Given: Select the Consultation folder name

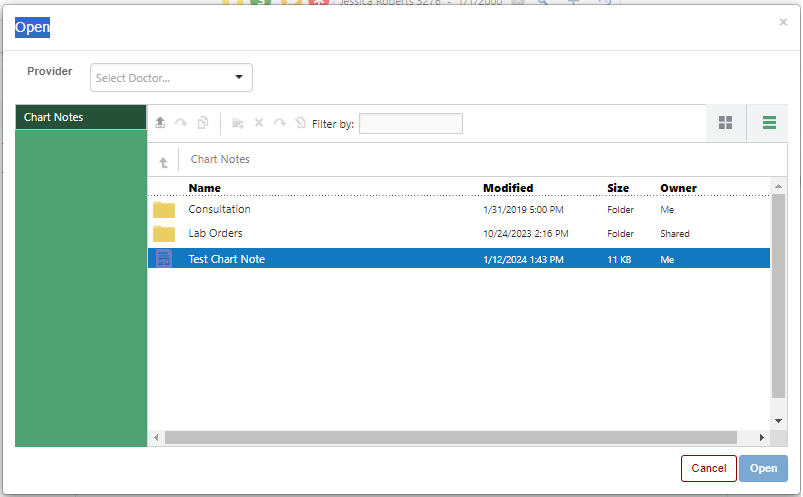Looking at the screenshot, I should 219,209.
